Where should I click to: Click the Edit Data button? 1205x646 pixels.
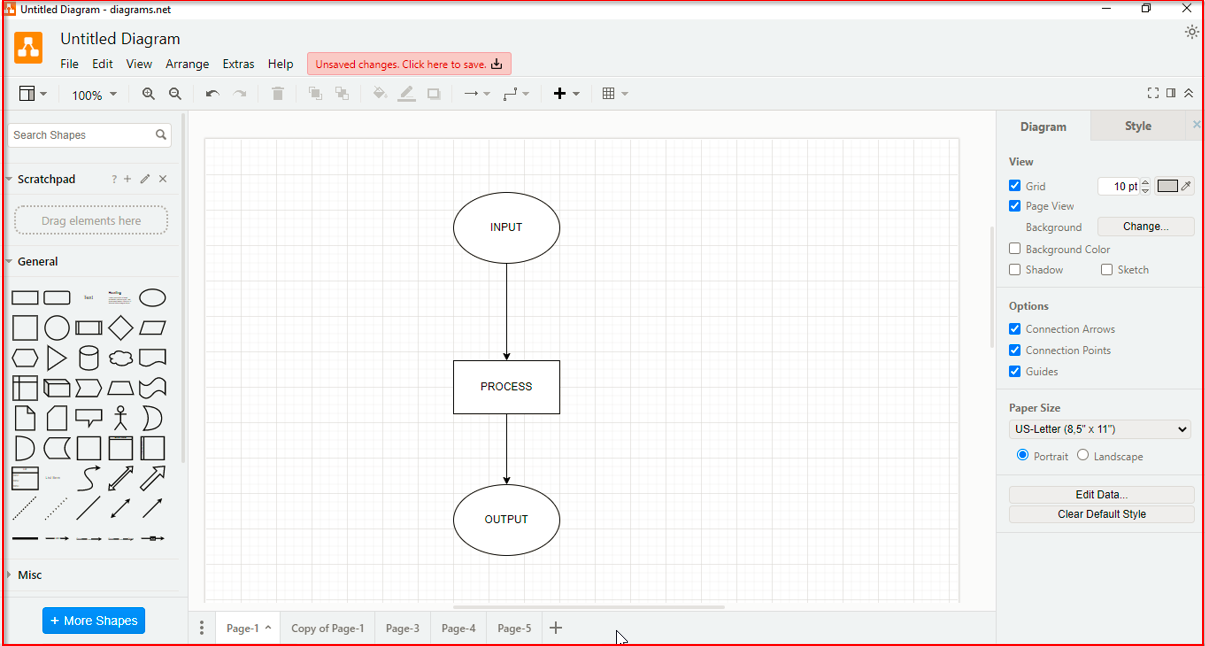pyautogui.click(x=1101, y=495)
